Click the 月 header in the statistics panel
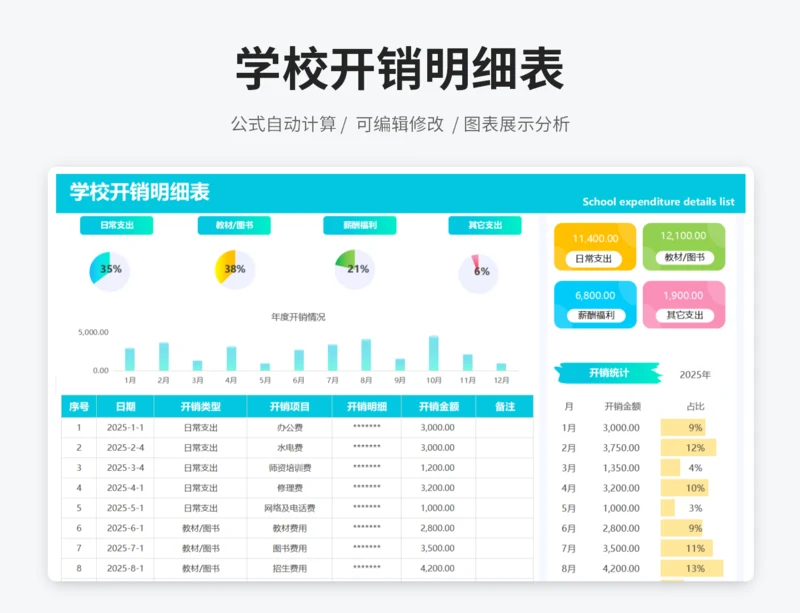 (x=568, y=406)
